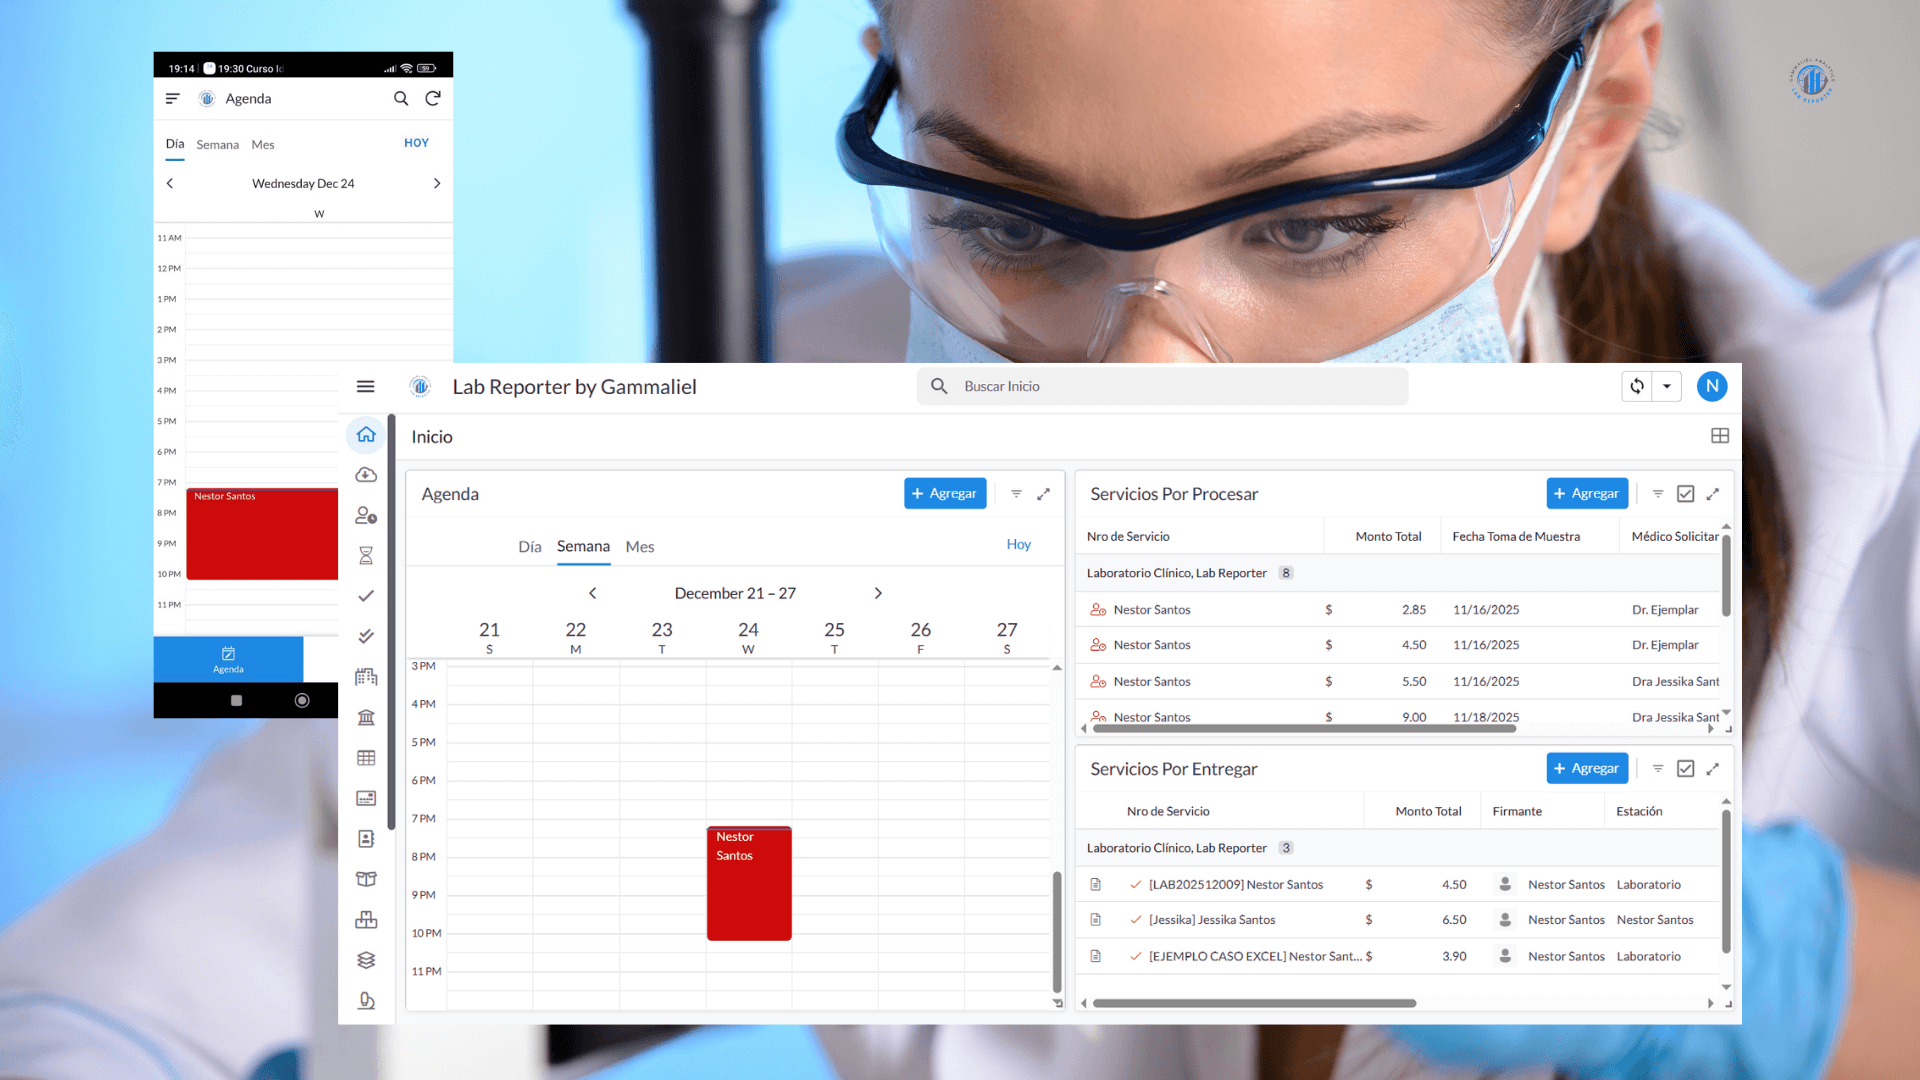The image size is (1920, 1080).
Task: Open the filter icon in Servicios Por Procesar
Action: [1658, 494]
